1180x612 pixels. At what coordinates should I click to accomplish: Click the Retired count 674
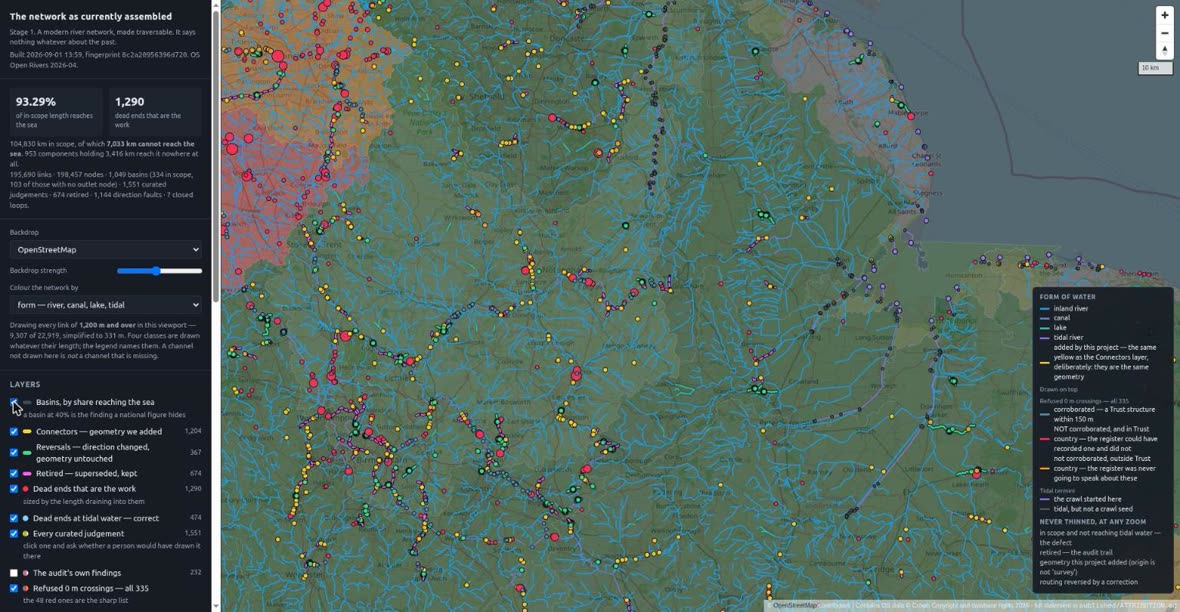click(x=196, y=473)
